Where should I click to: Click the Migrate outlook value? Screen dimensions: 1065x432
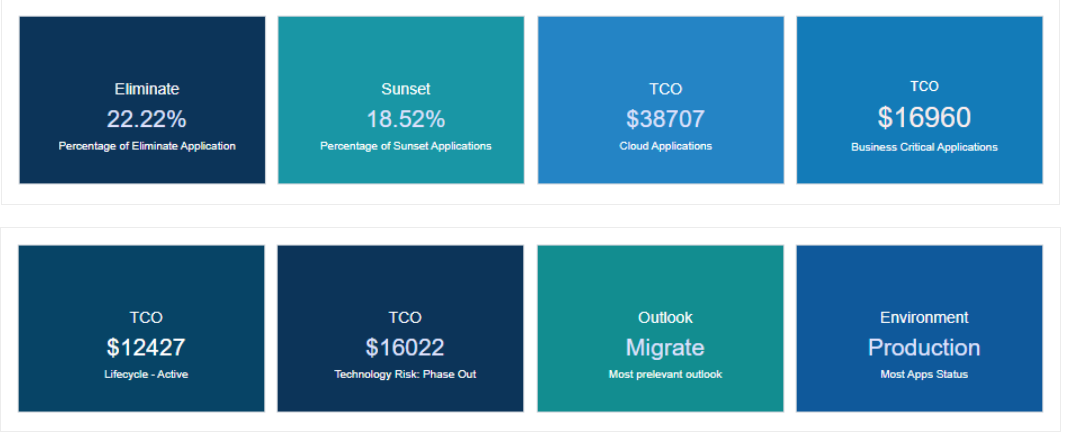(x=665, y=348)
